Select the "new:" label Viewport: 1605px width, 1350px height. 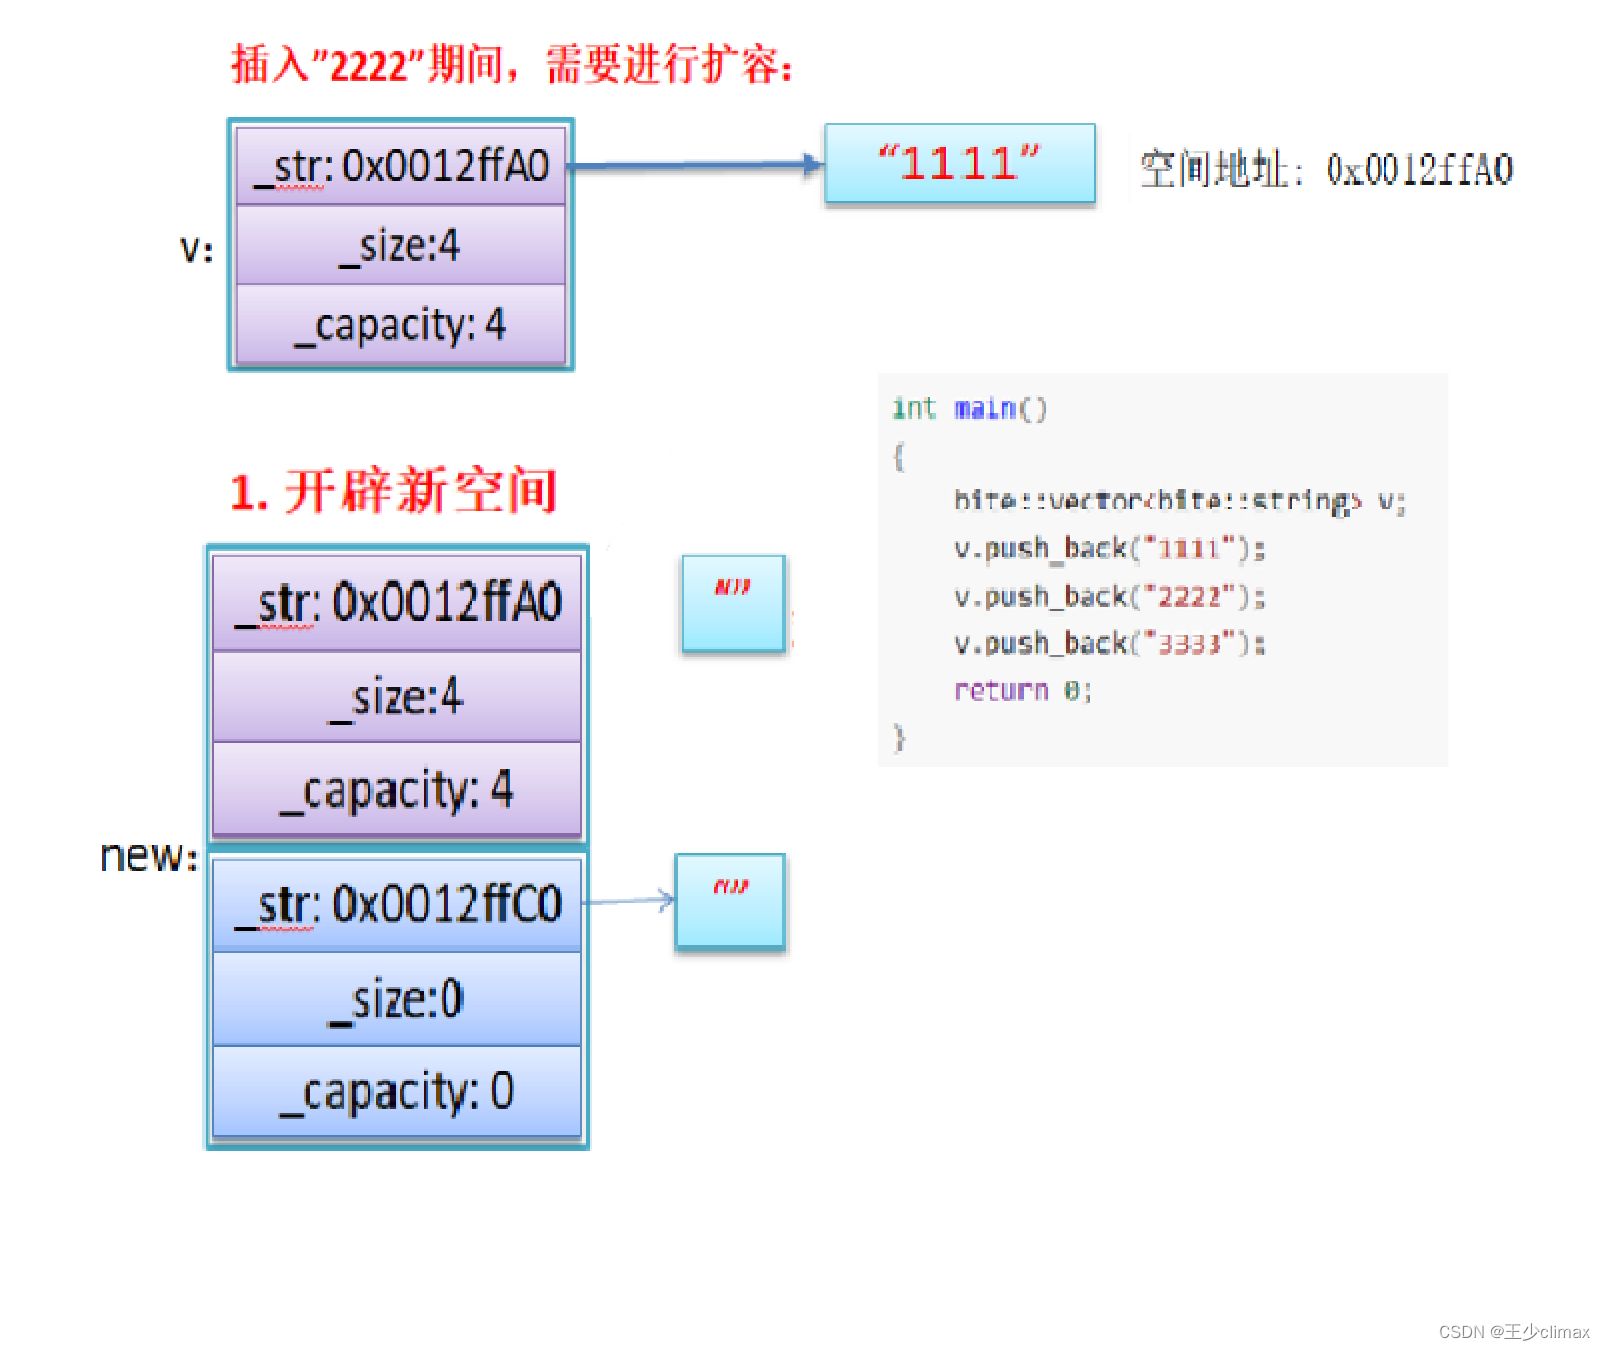pos(149,856)
